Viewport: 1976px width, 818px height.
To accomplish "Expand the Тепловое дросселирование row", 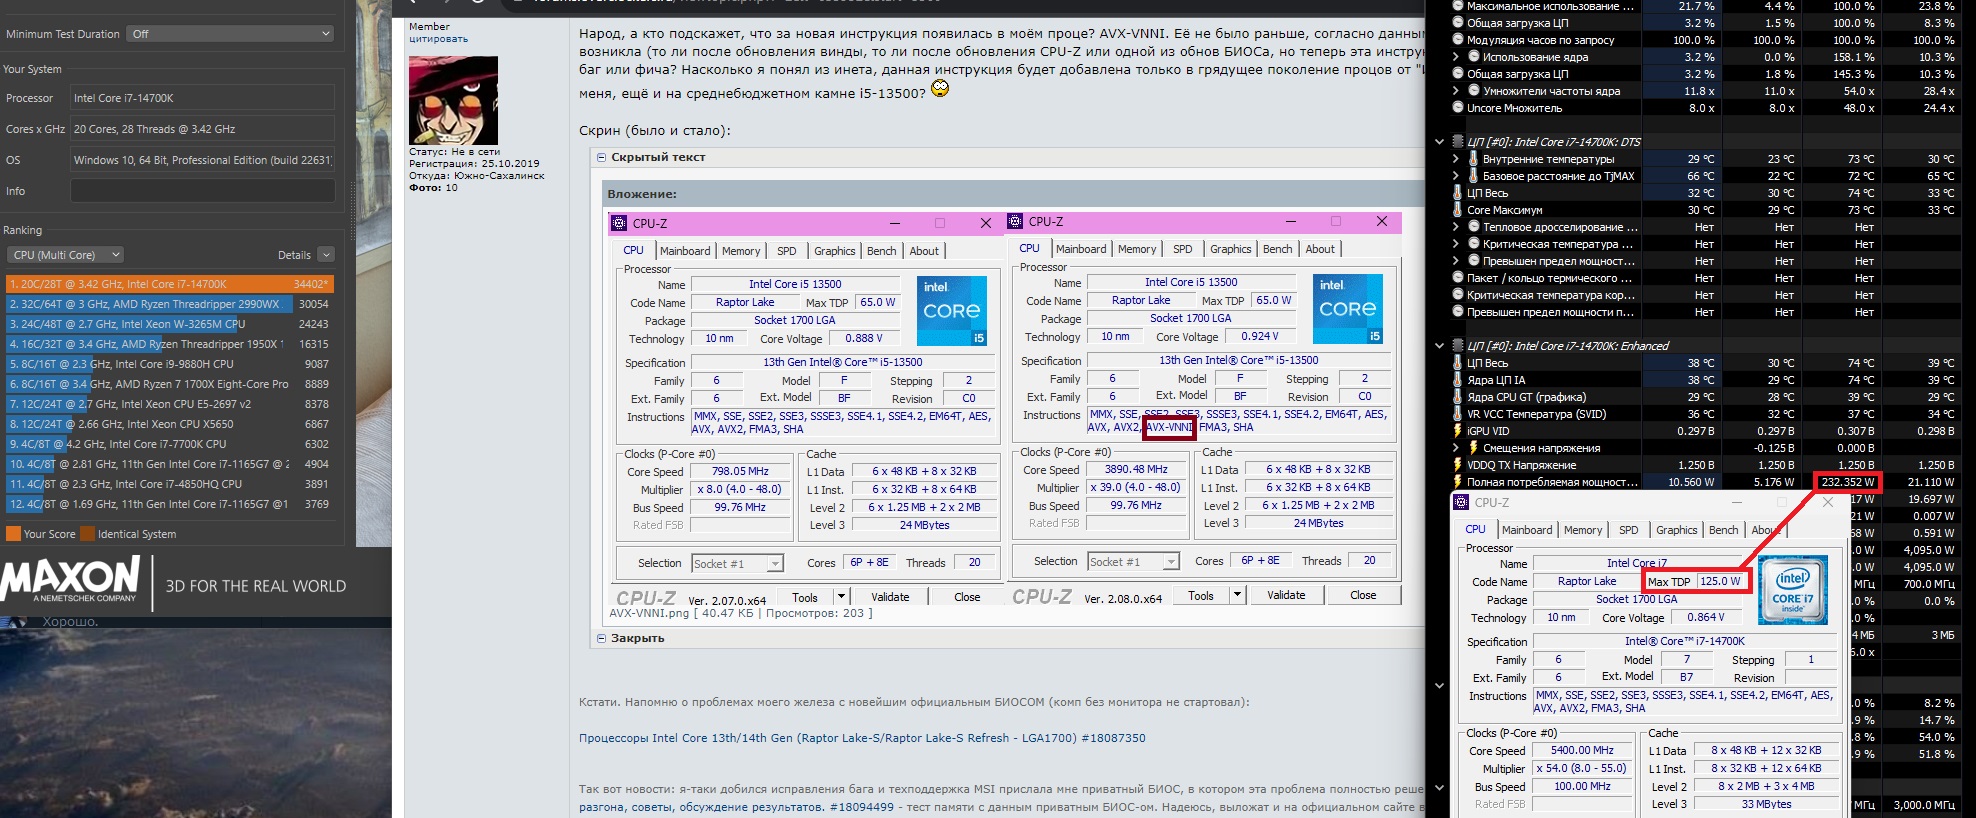I will [x=1456, y=227].
